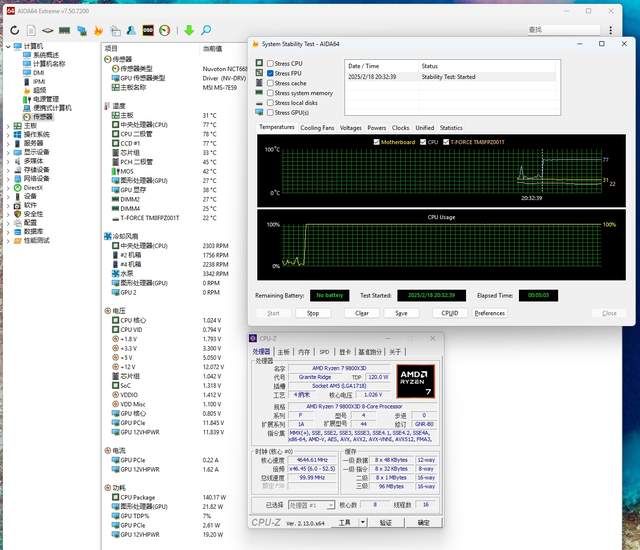Select IPMI in the tree

pyautogui.click(x=39, y=81)
